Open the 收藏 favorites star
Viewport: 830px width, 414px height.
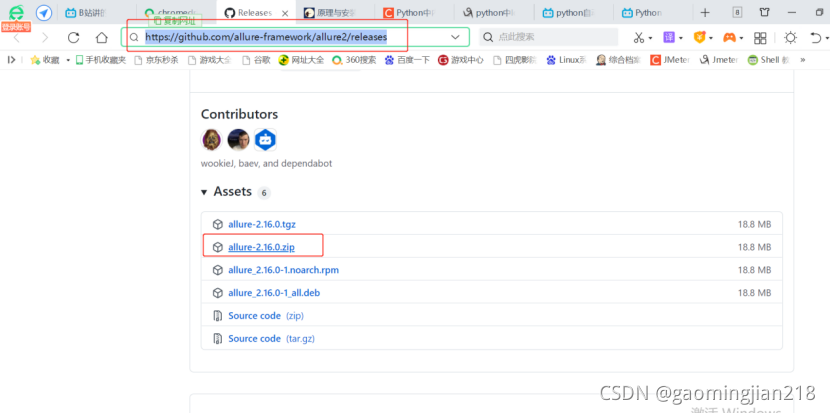[x=45, y=60]
